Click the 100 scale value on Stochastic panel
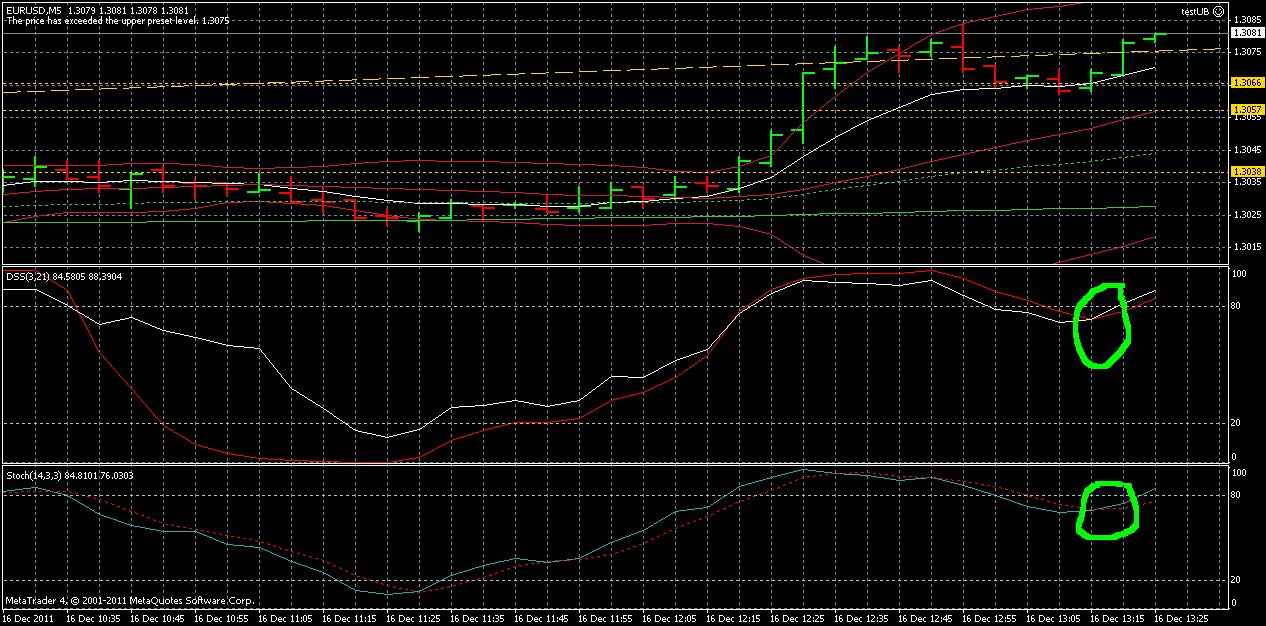 [1237, 470]
